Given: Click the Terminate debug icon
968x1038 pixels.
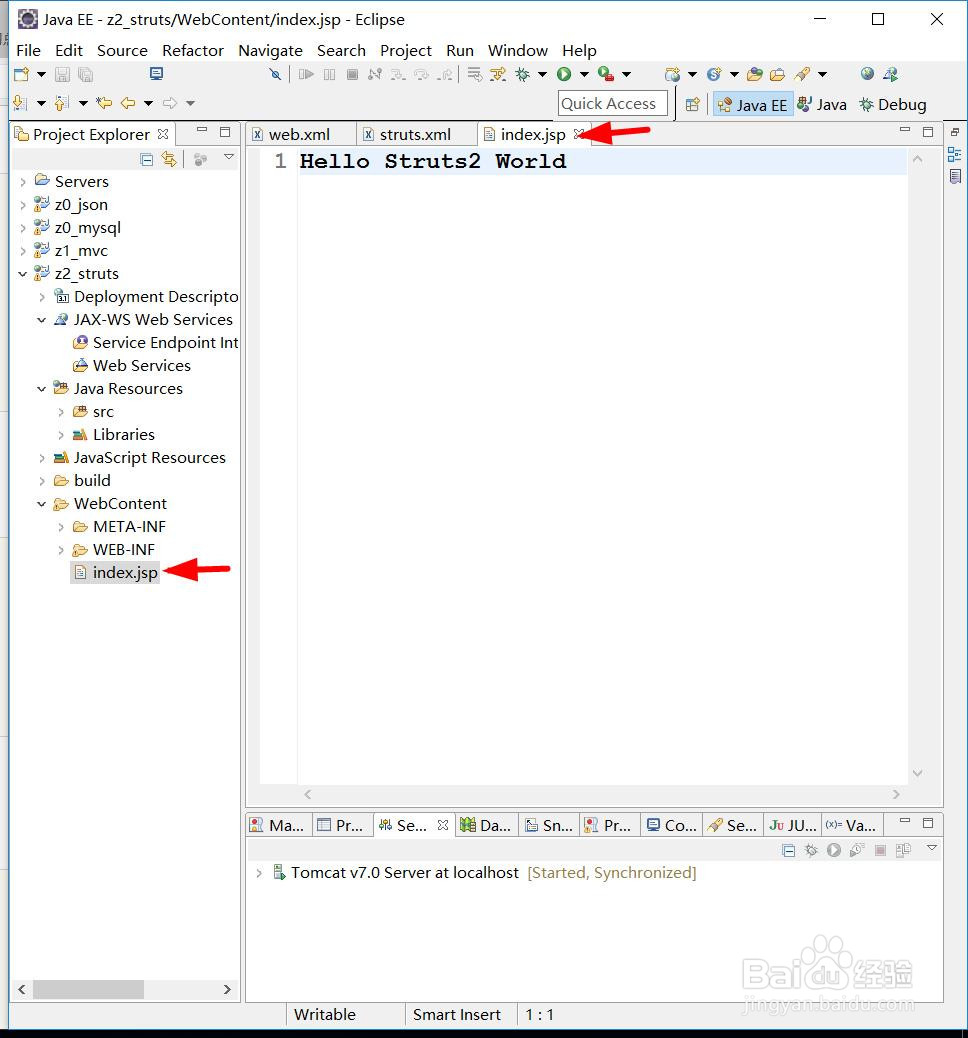Looking at the screenshot, I should pyautogui.click(x=352, y=74).
